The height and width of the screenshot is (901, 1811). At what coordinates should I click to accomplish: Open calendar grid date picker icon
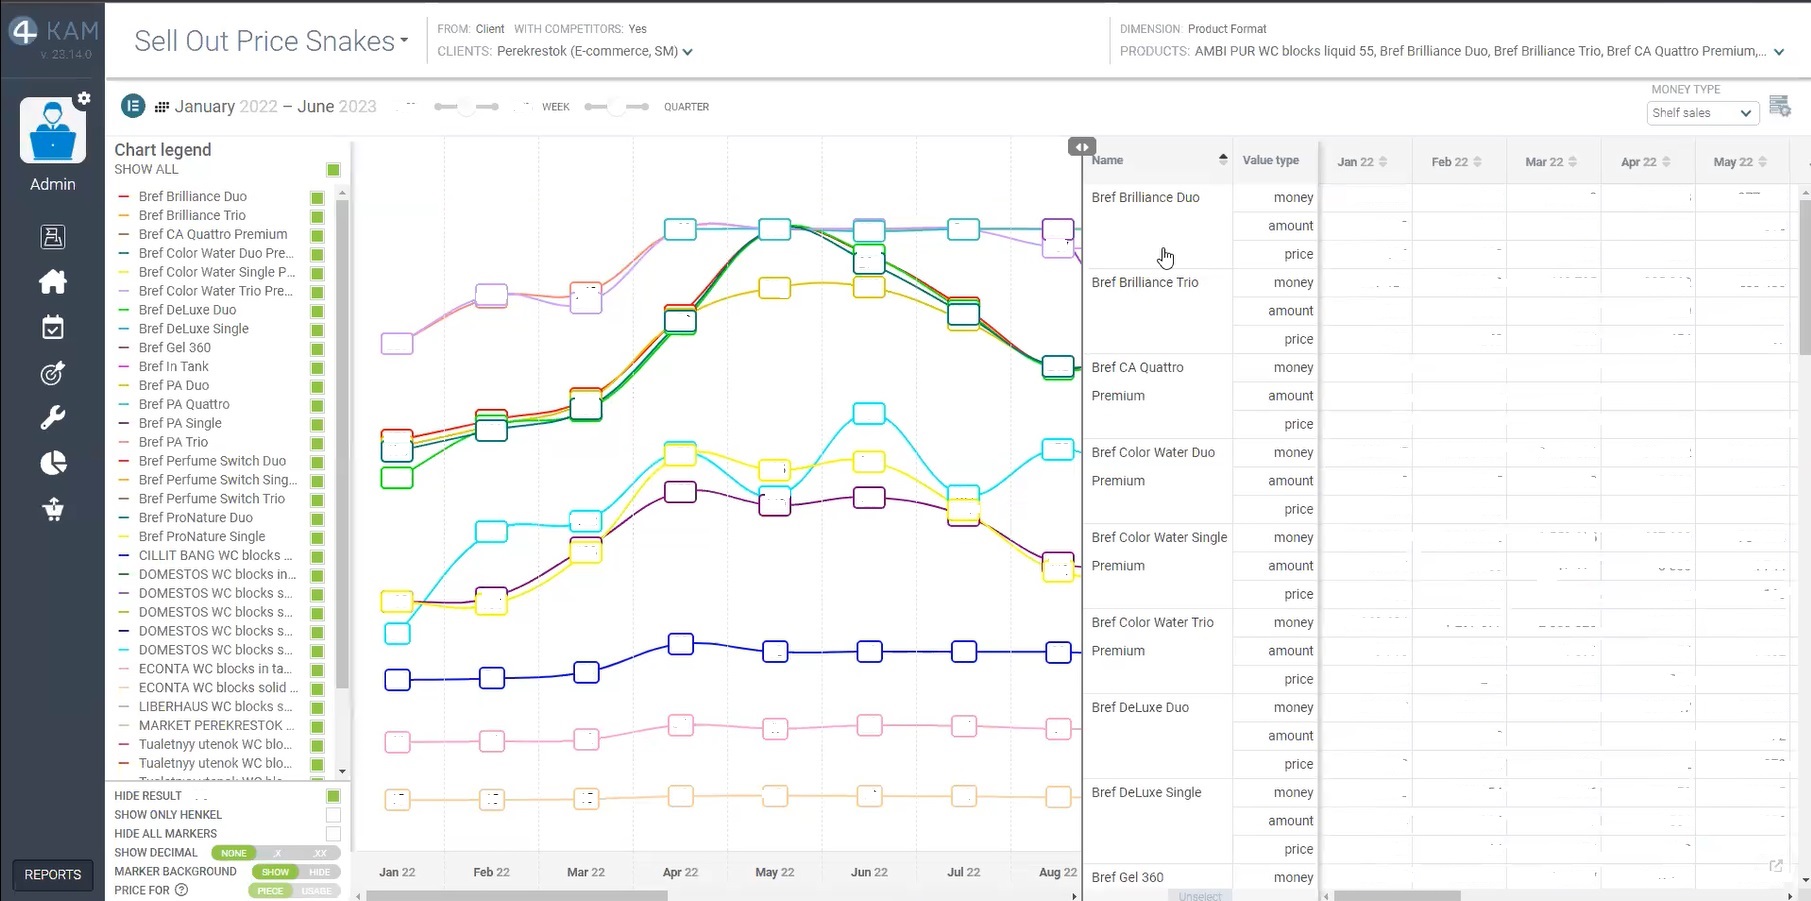[161, 107]
